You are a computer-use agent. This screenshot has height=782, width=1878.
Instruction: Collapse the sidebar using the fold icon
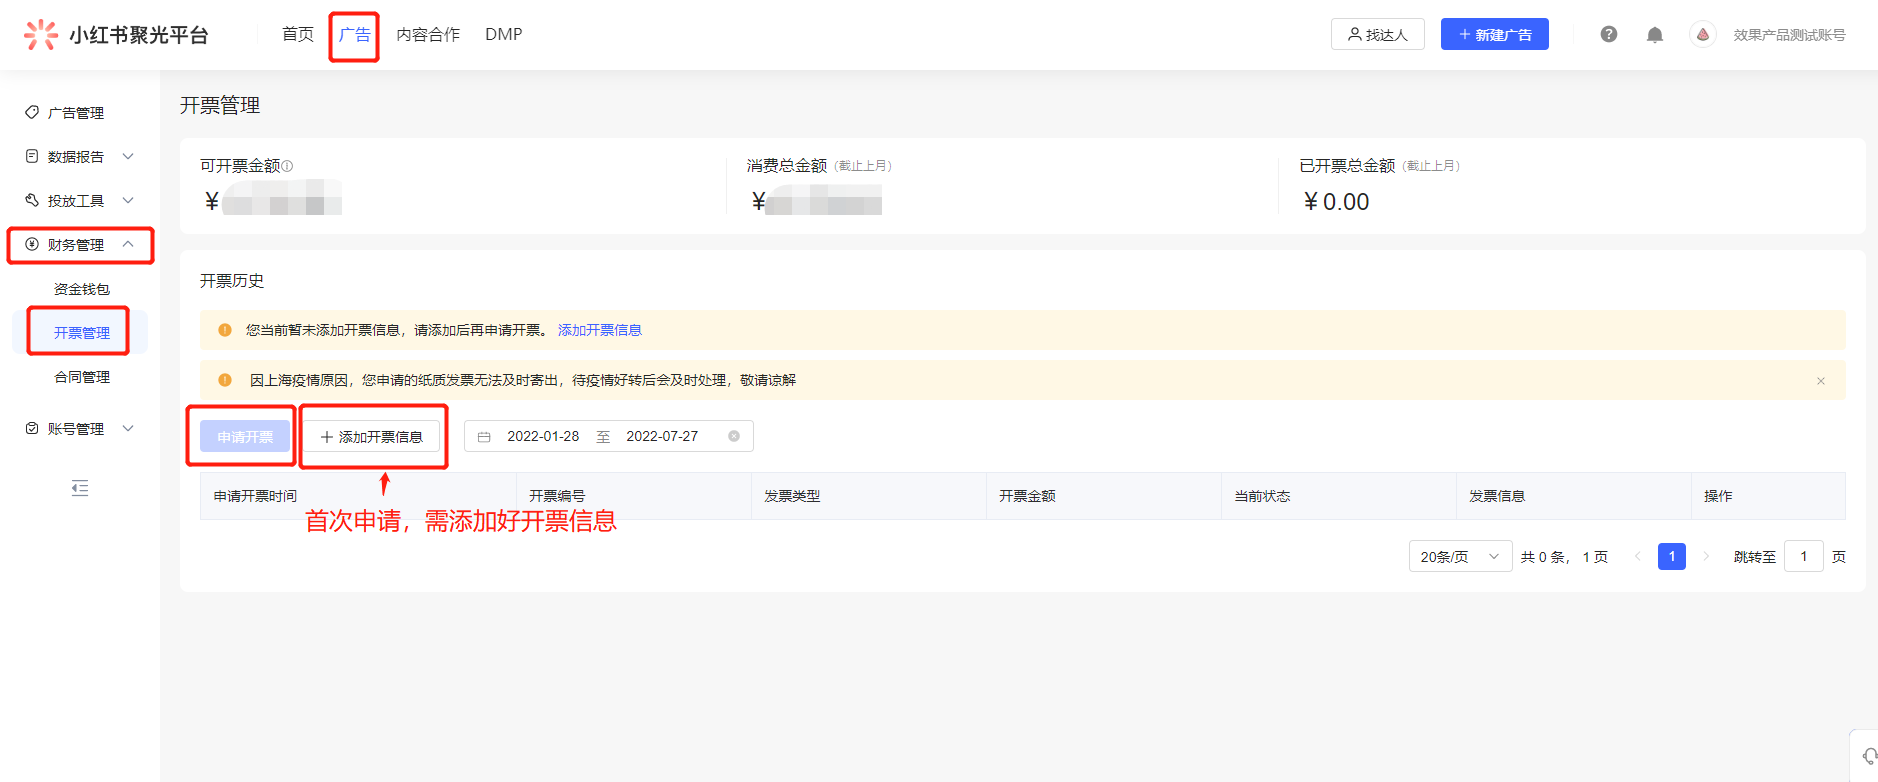(80, 488)
